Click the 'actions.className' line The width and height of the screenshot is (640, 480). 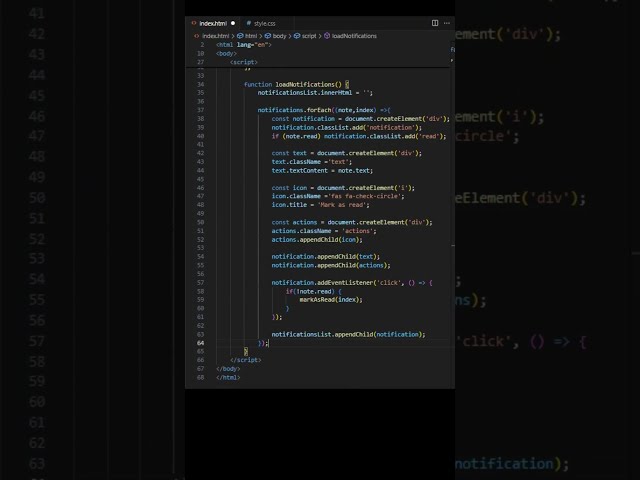point(324,231)
